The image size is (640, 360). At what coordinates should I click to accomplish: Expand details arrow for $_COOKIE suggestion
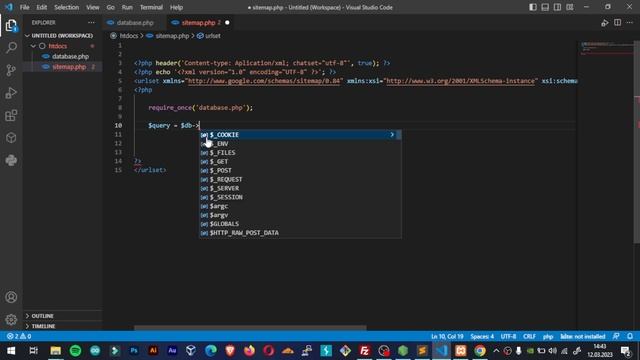point(392,135)
